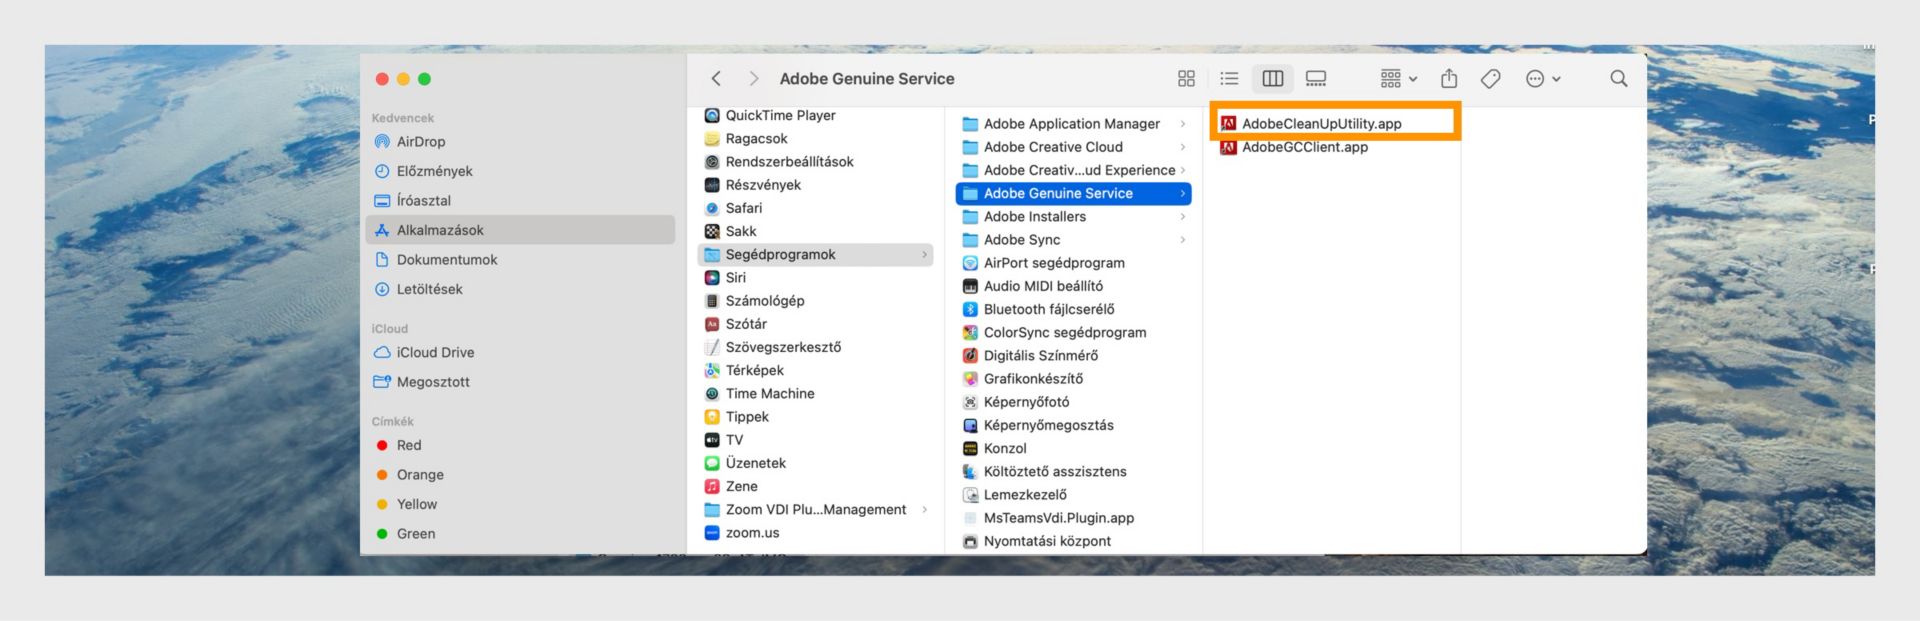The height and width of the screenshot is (621, 1920).
Task: Select Bluetooth fájlcserélő
Action: (x=1074, y=309)
